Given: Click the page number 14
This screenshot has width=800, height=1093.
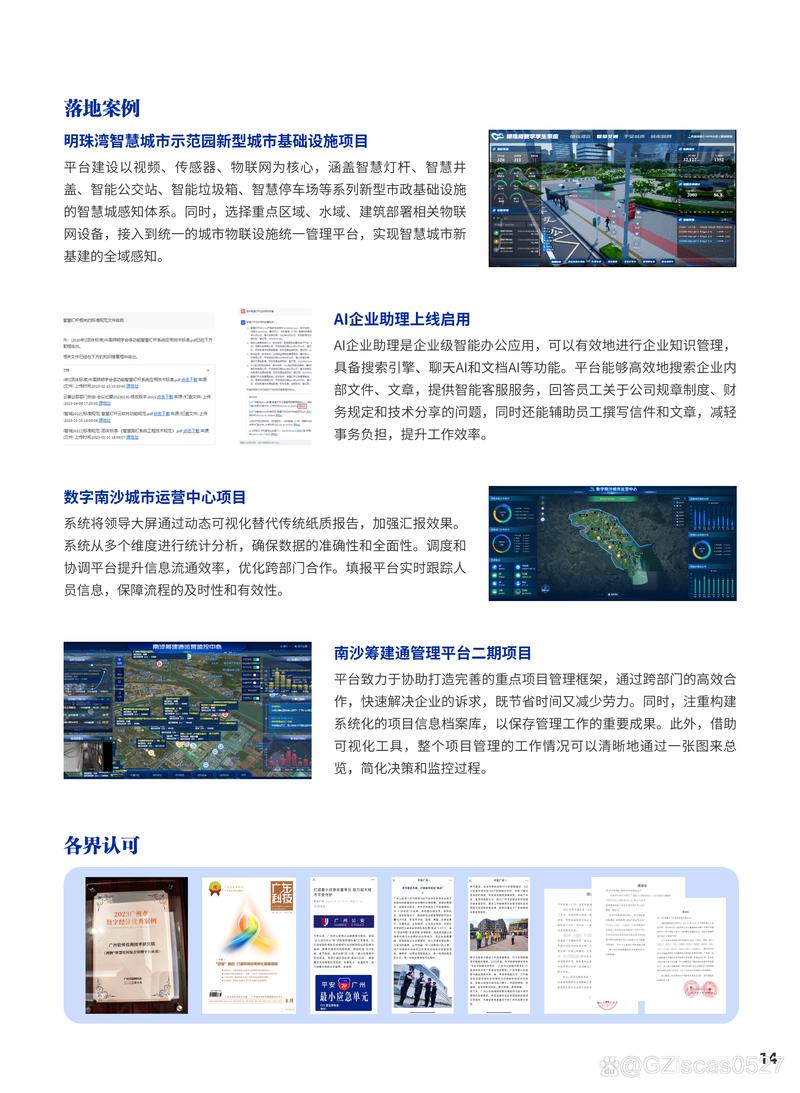Looking at the screenshot, I should click(768, 1058).
